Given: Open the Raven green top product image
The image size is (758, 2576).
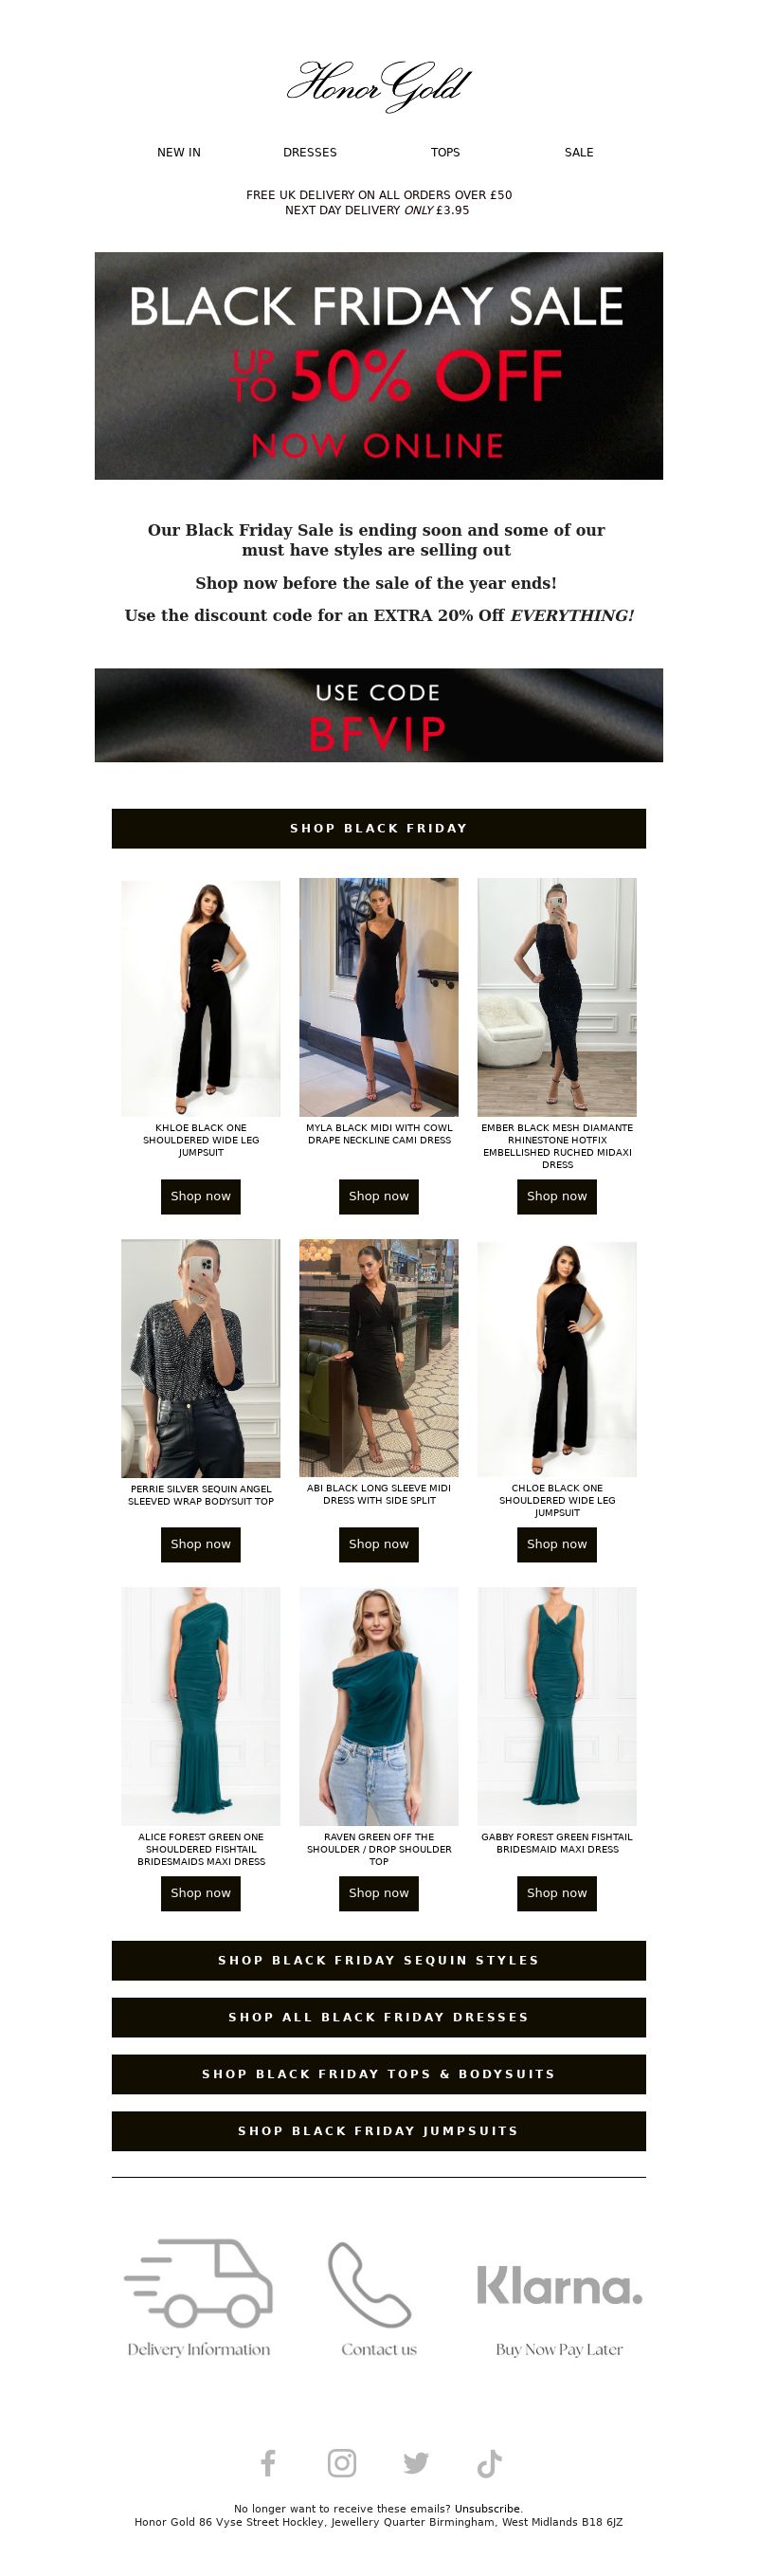Looking at the screenshot, I should pyautogui.click(x=379, y=1706).
